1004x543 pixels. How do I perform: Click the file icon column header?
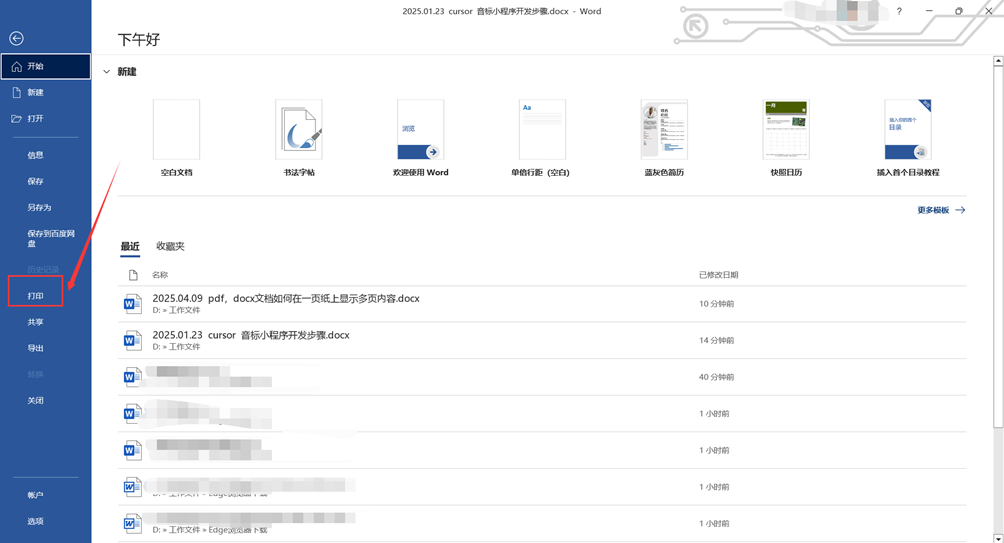click(133, 275)
